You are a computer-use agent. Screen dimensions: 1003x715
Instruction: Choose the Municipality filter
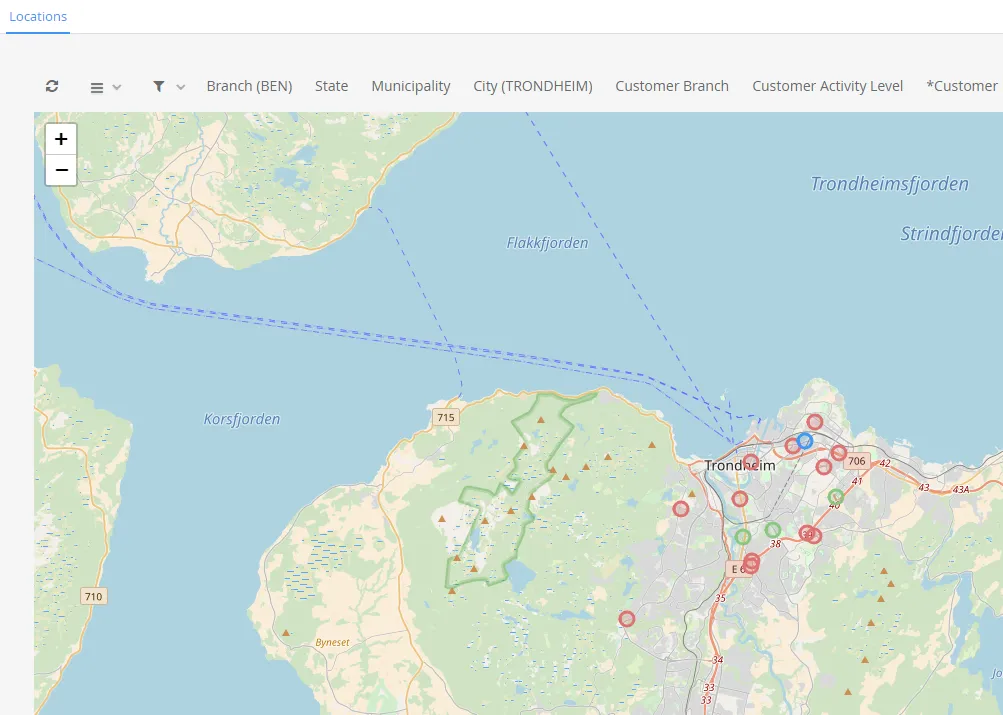(x=411, y=86)
